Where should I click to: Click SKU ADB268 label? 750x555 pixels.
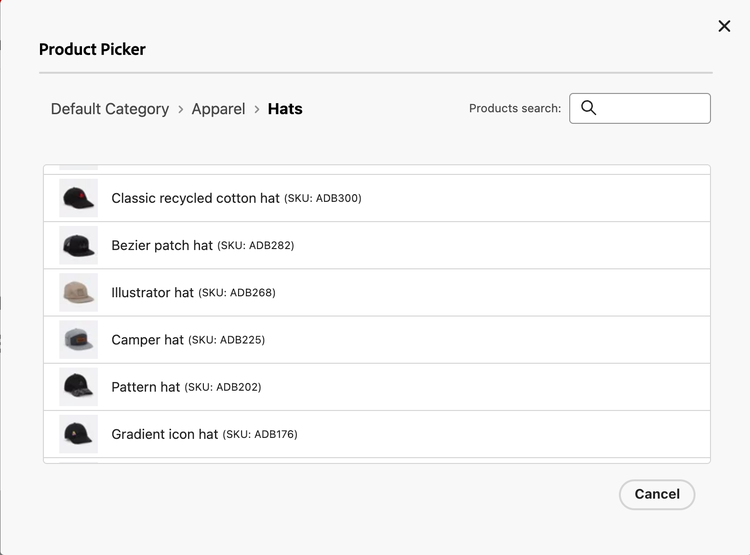237,292
